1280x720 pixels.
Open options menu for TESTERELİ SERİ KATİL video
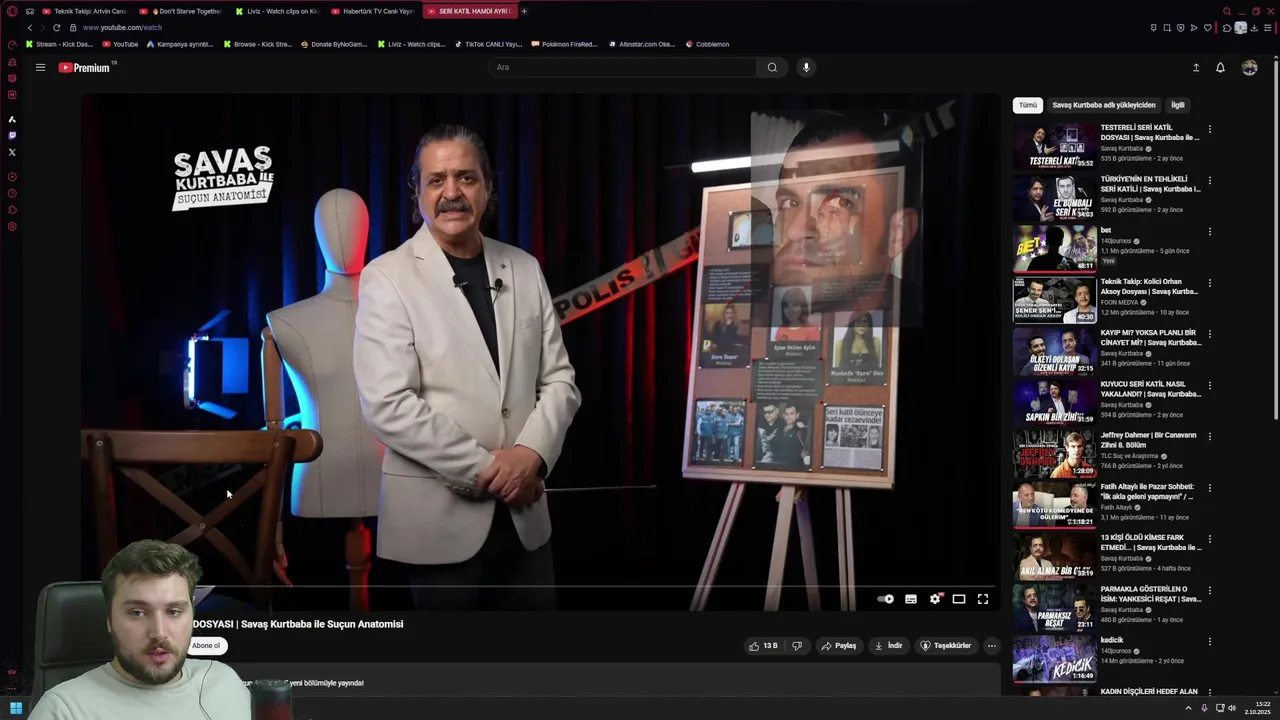[x=1209, y=129]
